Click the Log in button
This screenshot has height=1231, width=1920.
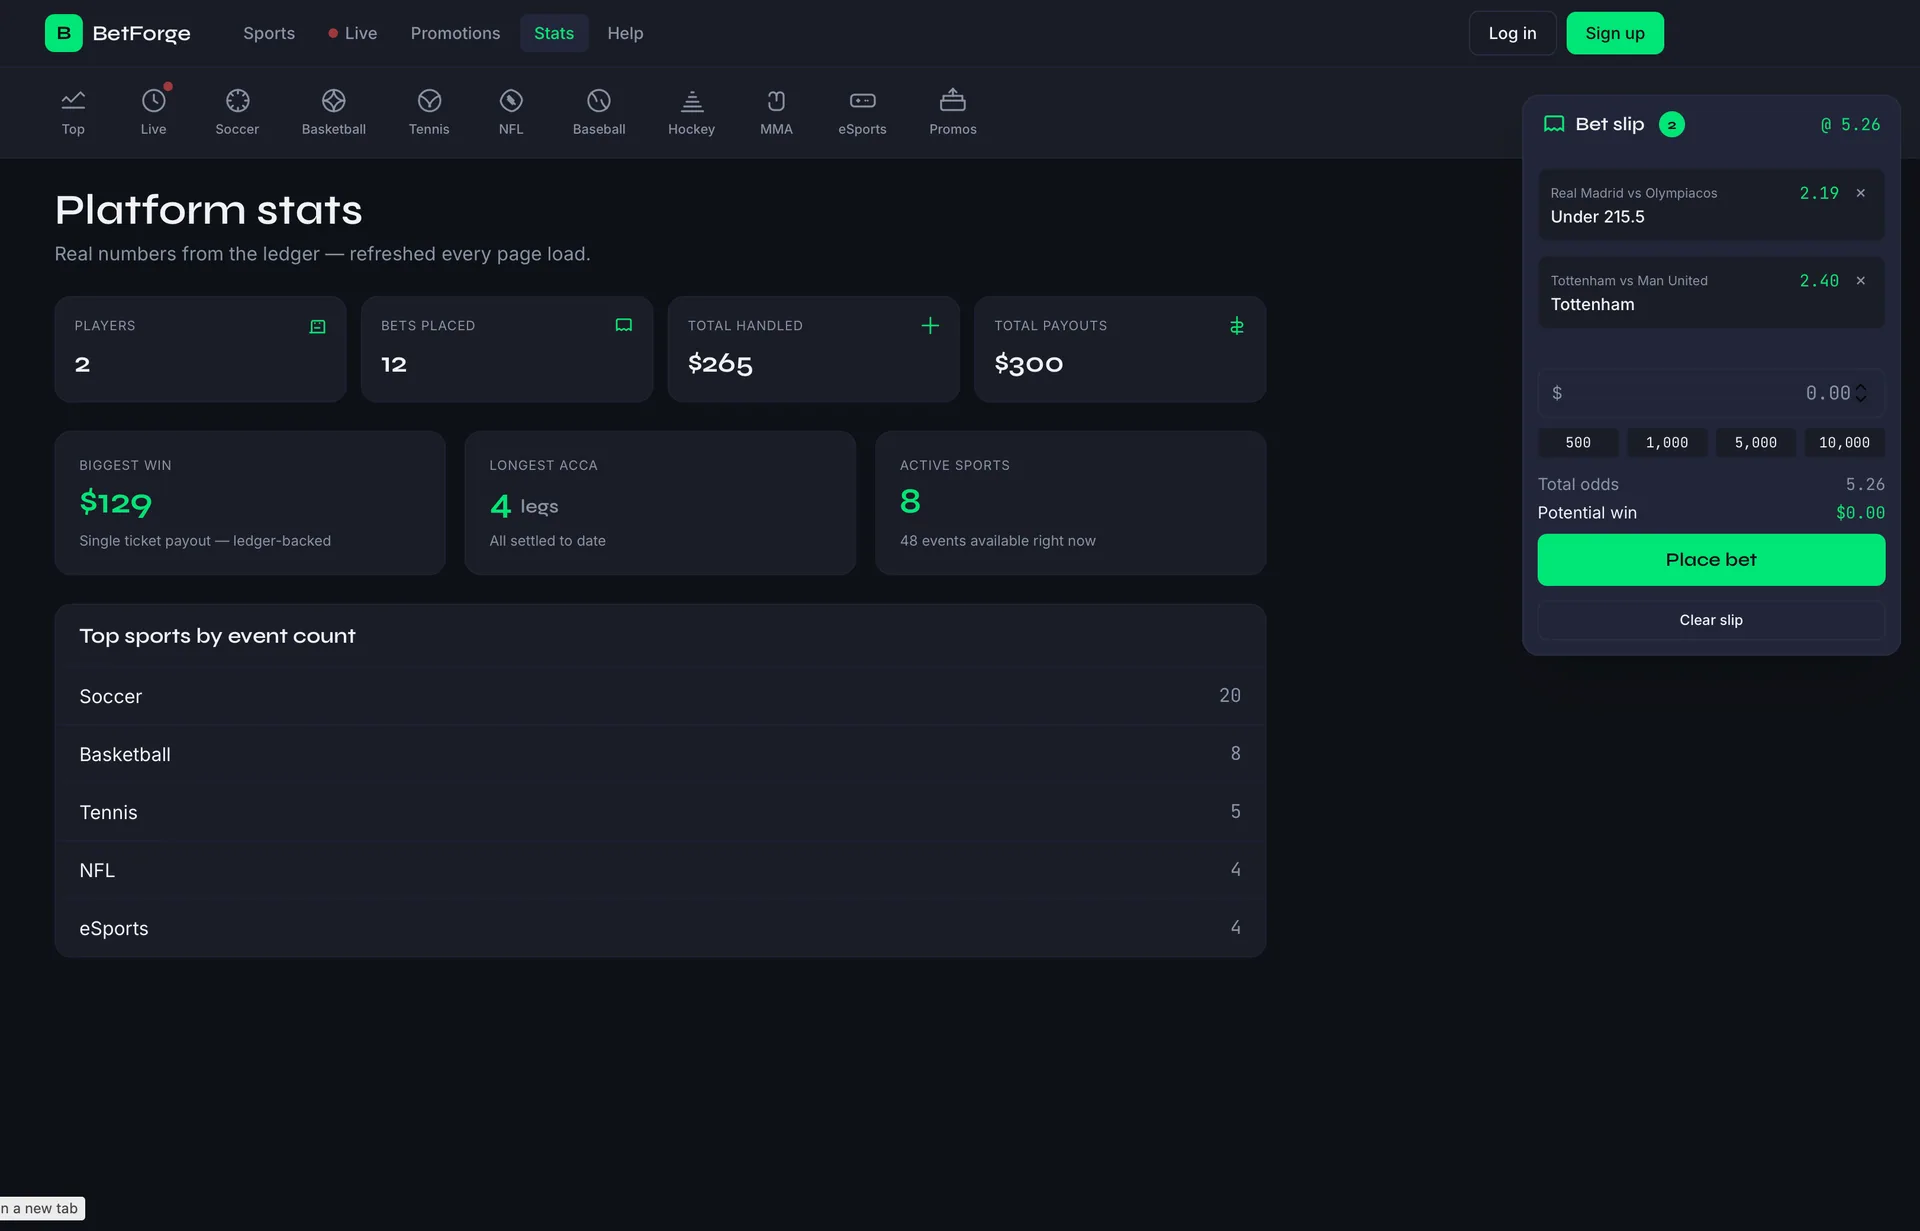coord(1512,33)
